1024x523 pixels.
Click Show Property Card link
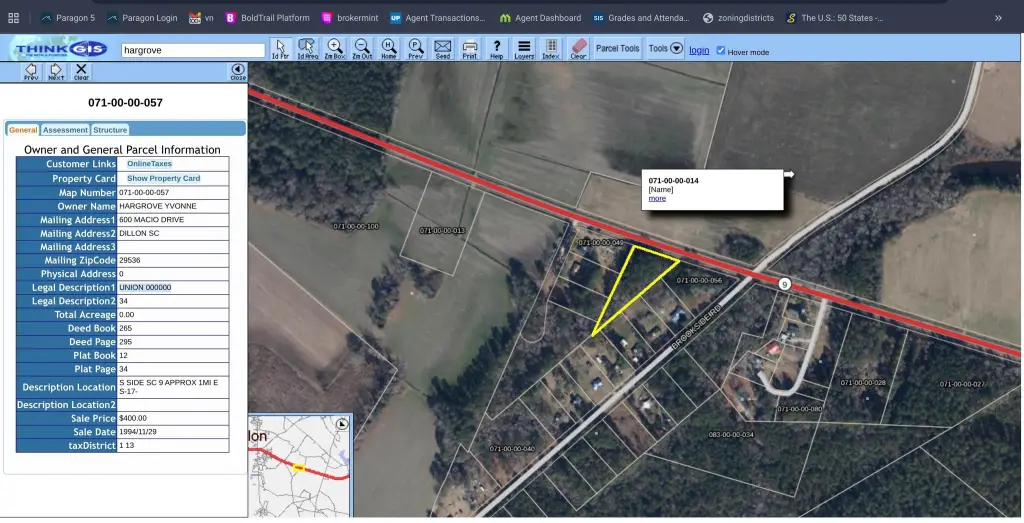[163, 178]
